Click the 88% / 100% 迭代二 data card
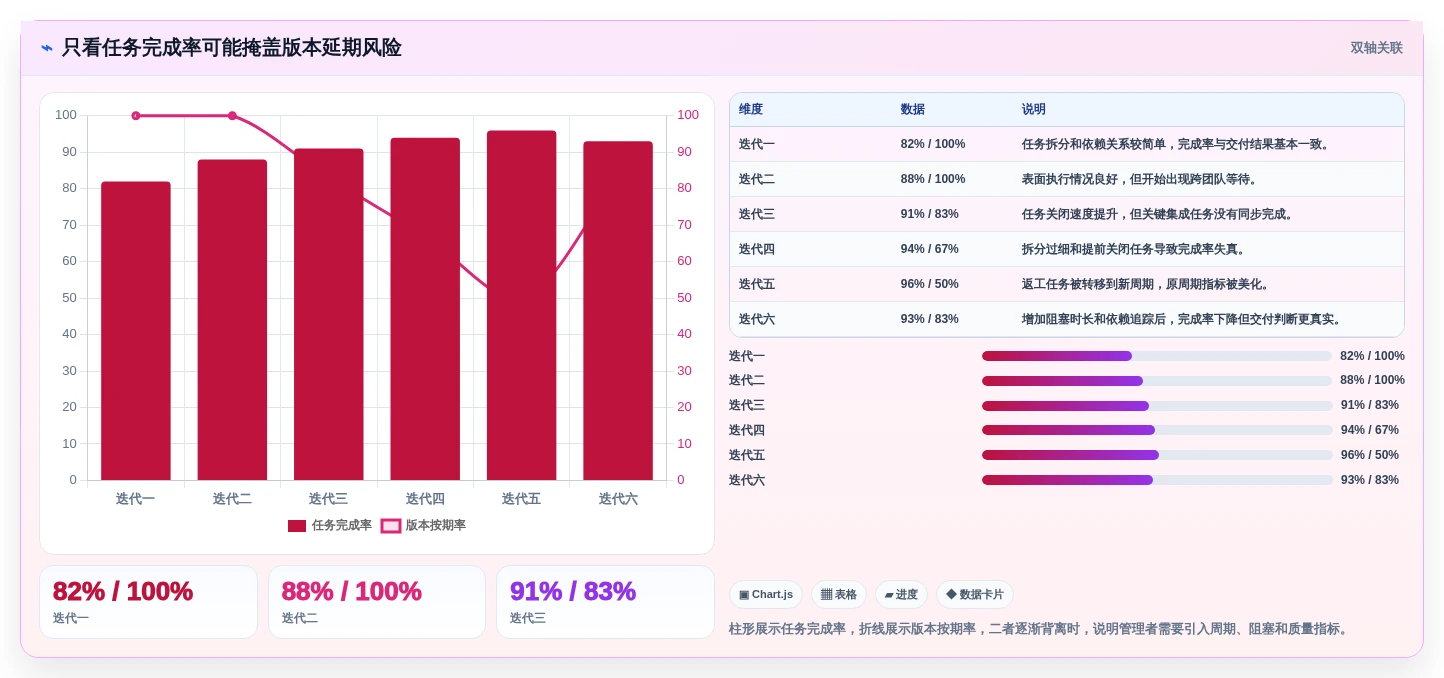The width and height of the screenshot is (1444, 678). (377, 602)
